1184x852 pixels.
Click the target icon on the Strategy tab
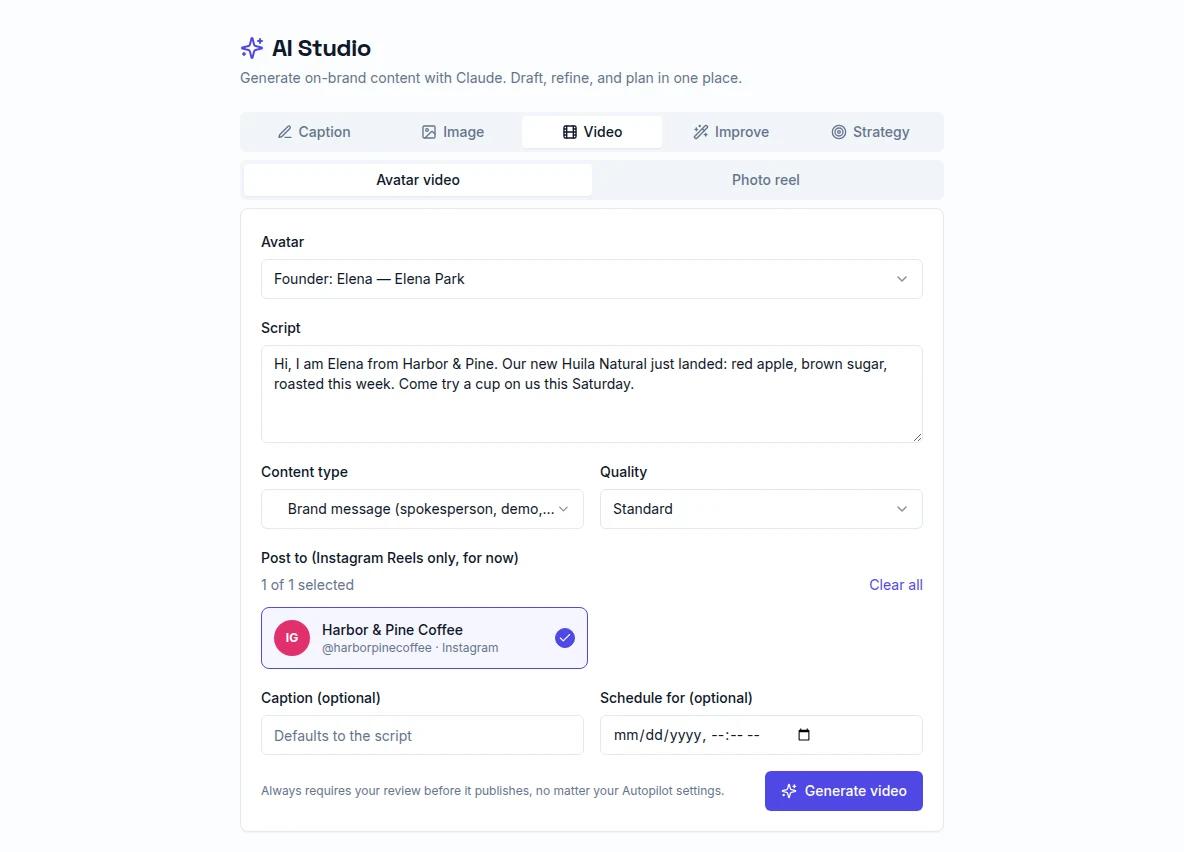(839, 132)
